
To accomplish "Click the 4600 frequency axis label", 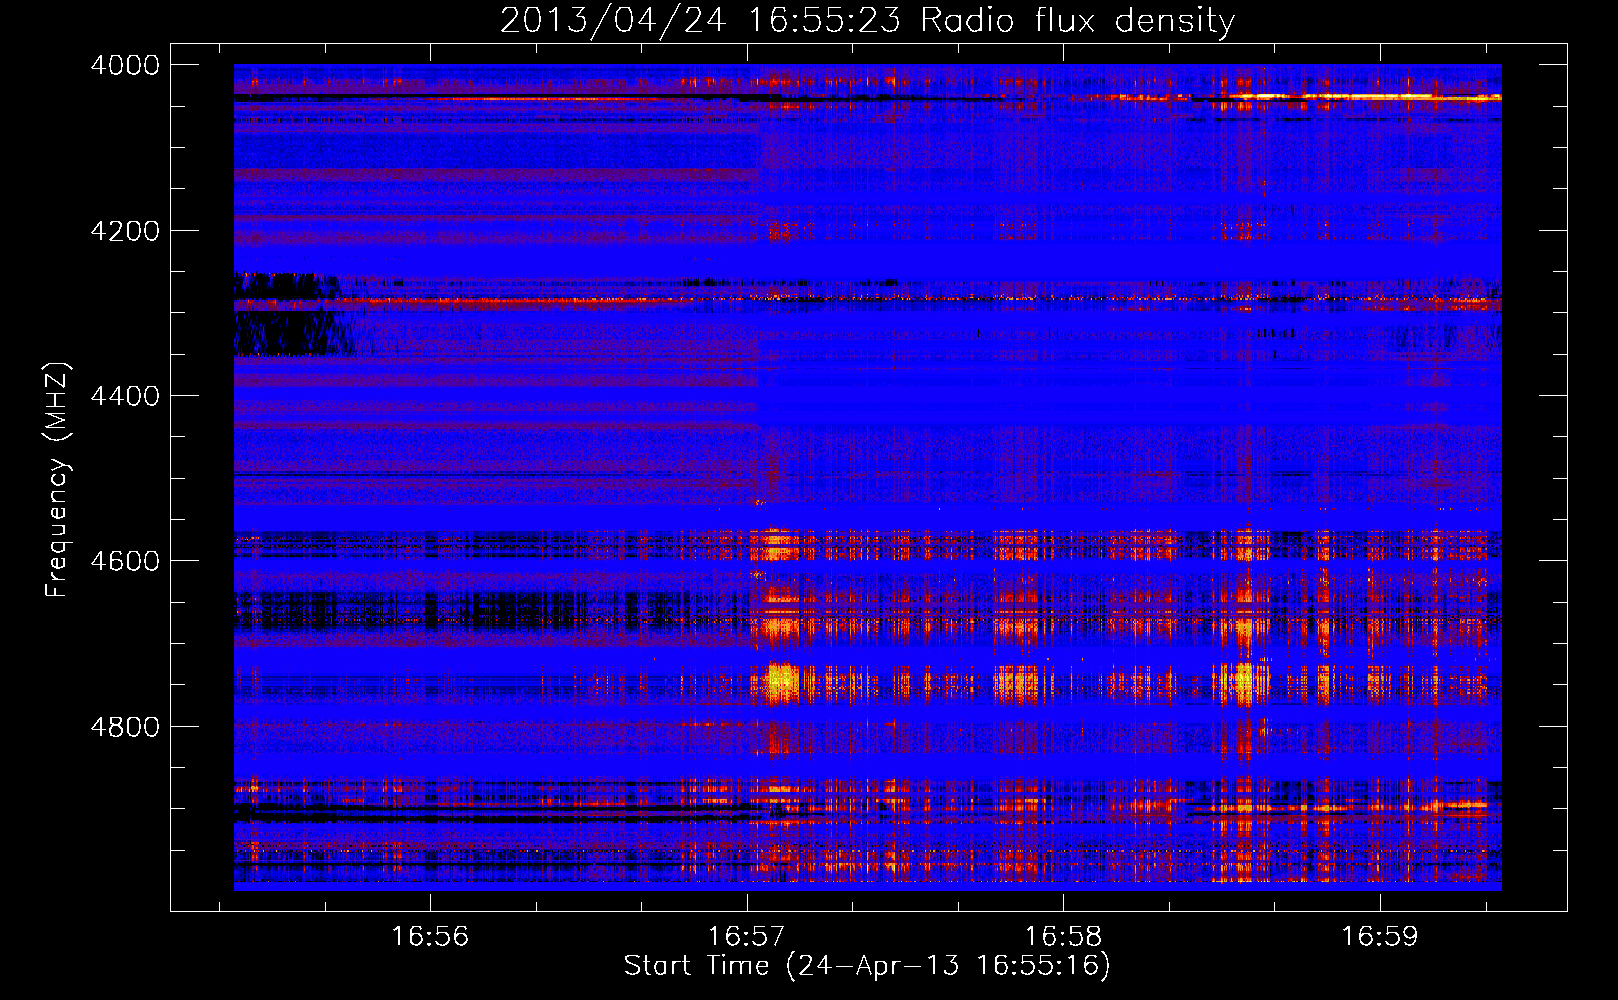I will point(125,561).
